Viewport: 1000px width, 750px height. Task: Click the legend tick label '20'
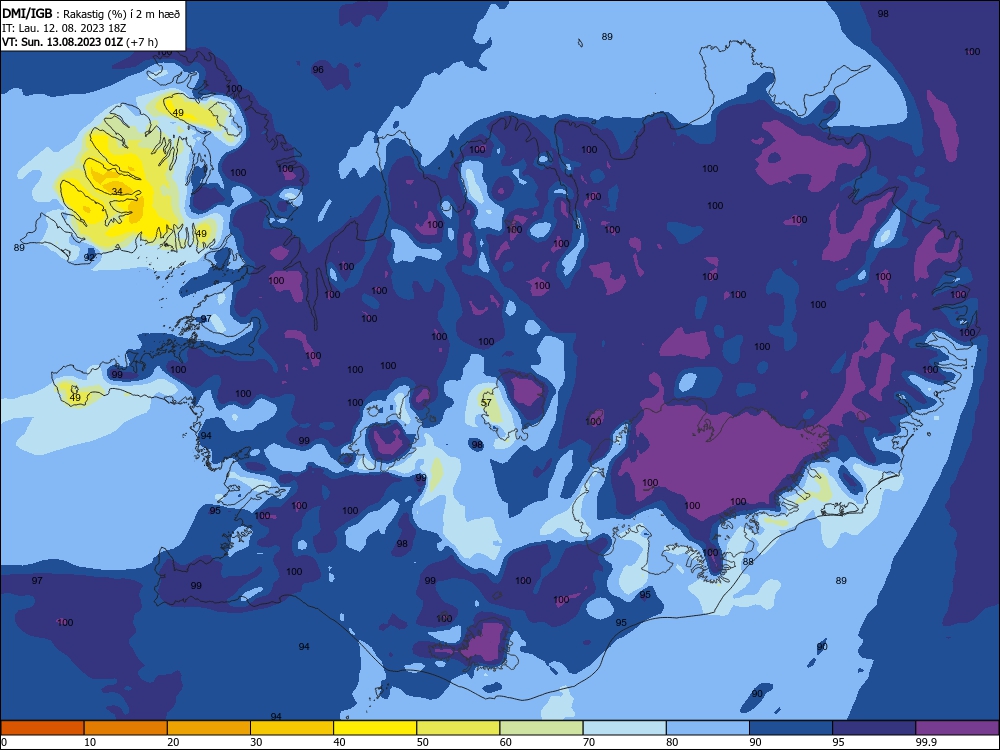click(173, 742)
